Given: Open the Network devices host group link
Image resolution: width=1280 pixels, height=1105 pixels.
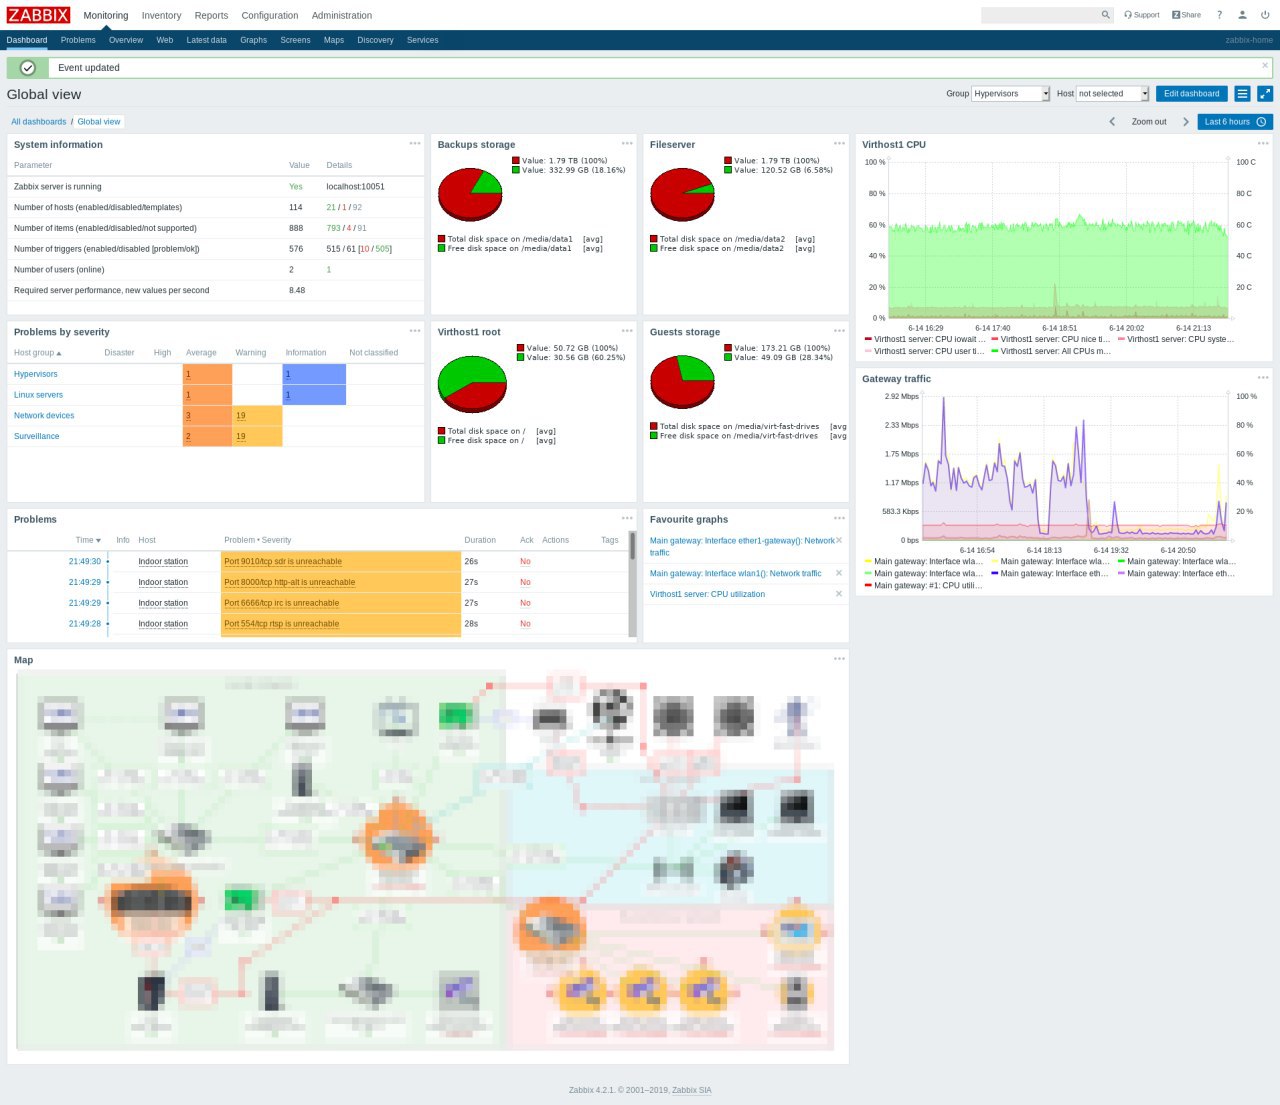Looking at the screenshot, I should pos(44,416).
